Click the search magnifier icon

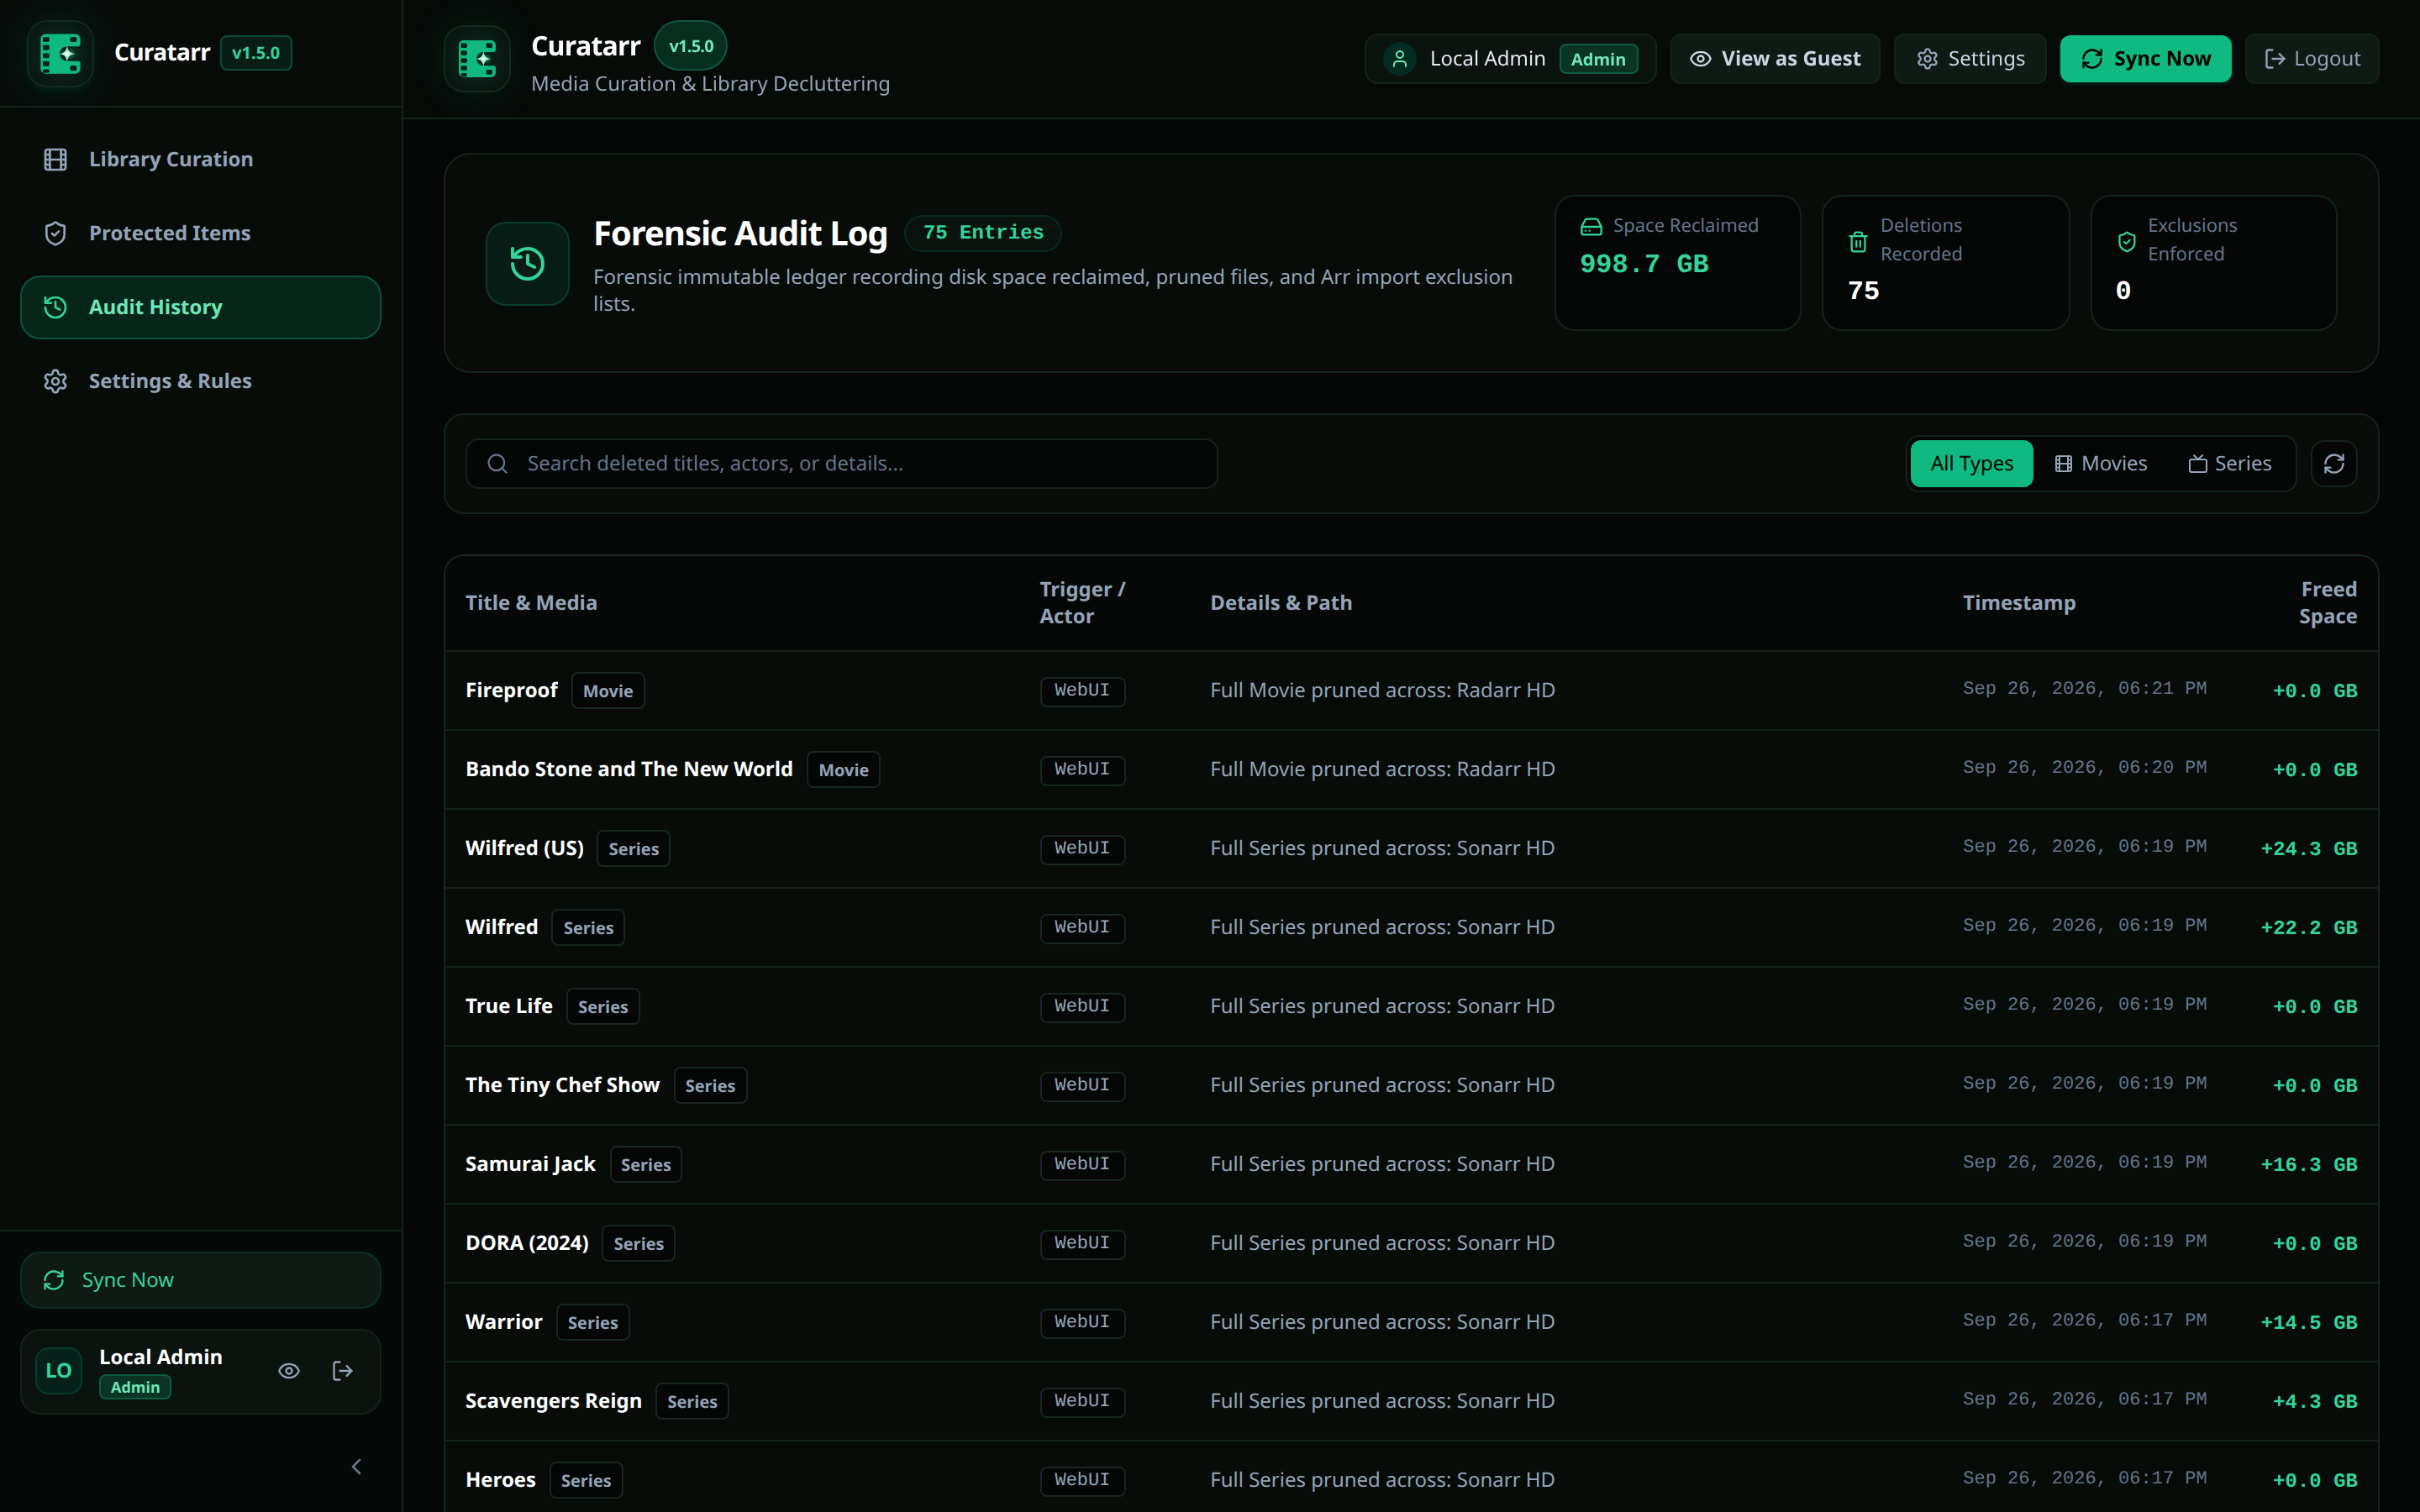(497, 463)
